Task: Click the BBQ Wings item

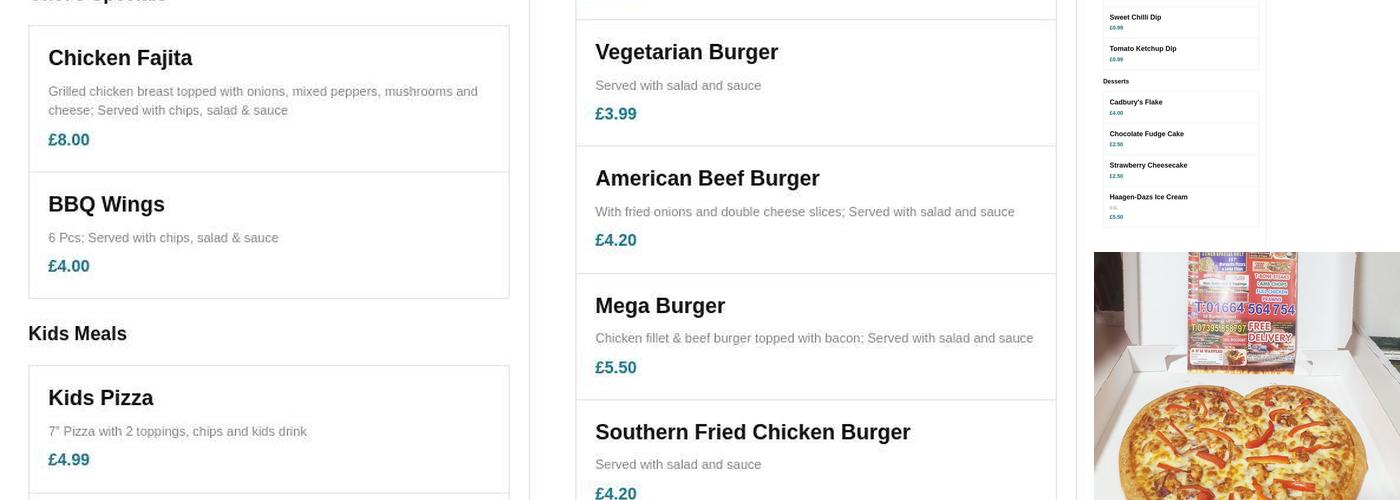Action: [106, 205]
